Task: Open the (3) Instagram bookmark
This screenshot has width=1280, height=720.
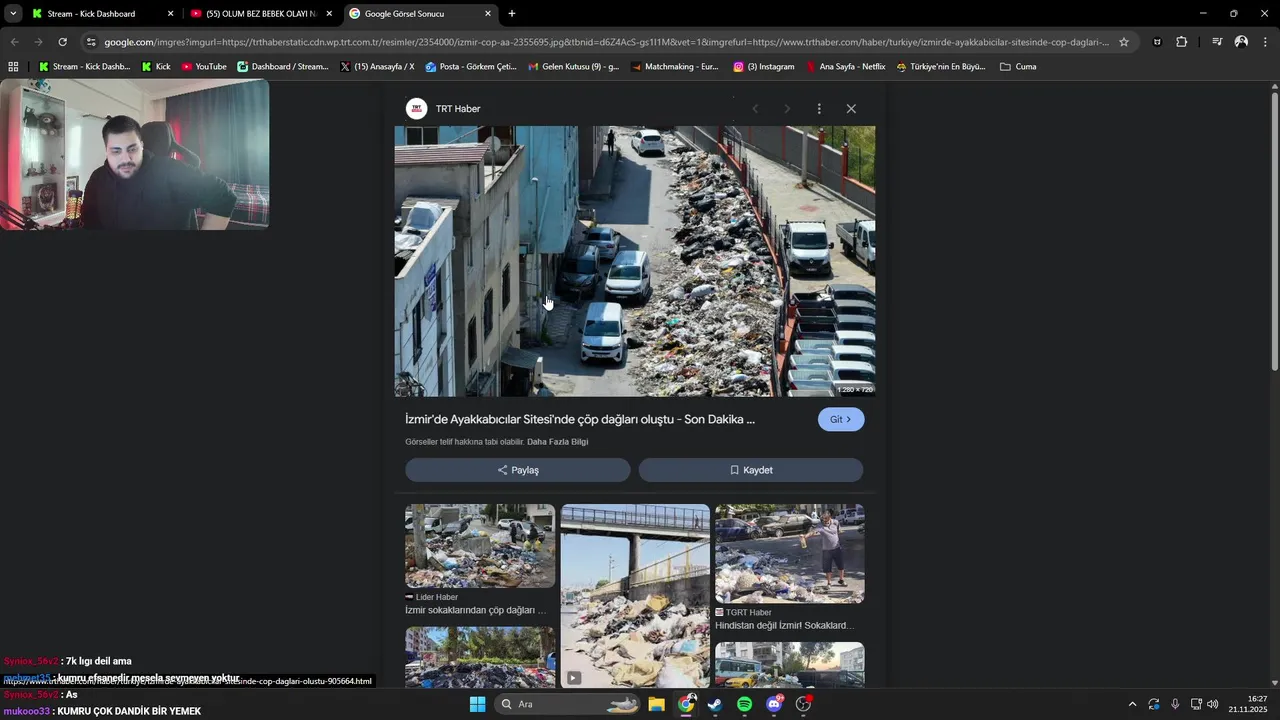Action: (764, 67)
